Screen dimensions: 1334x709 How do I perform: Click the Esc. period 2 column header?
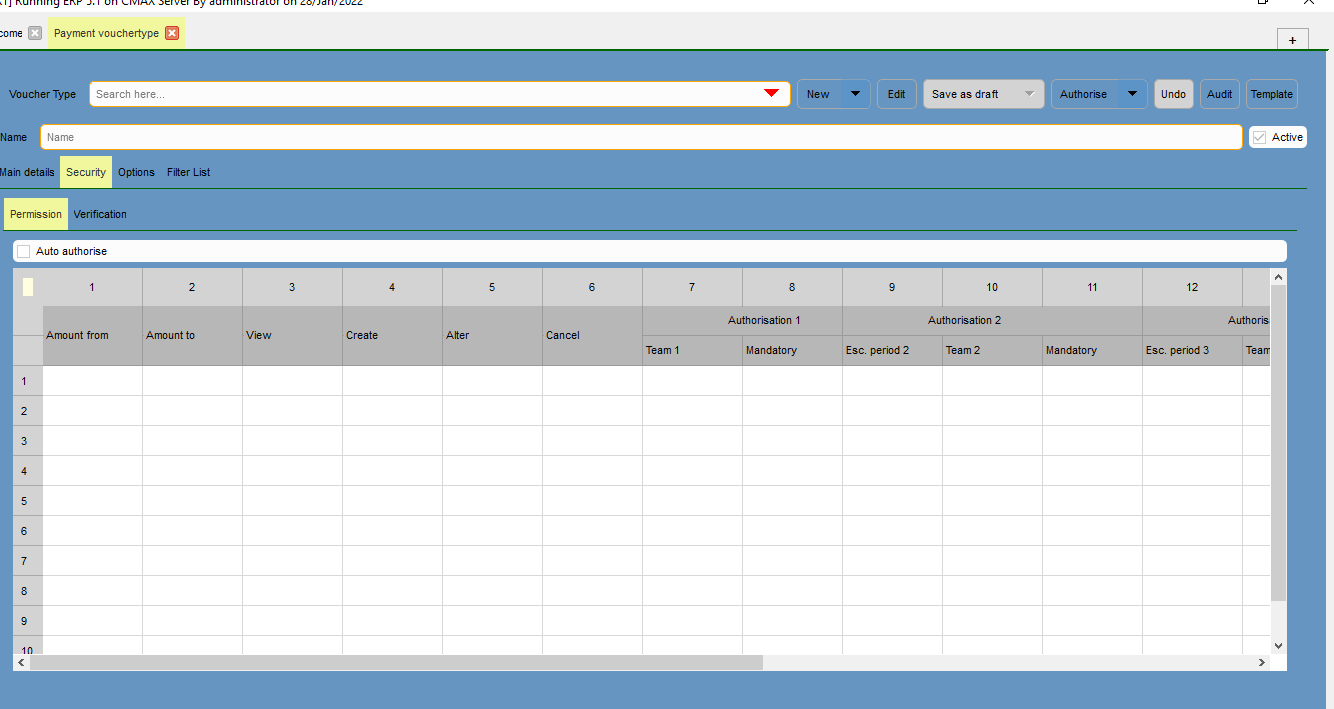(x=892, y=350)
